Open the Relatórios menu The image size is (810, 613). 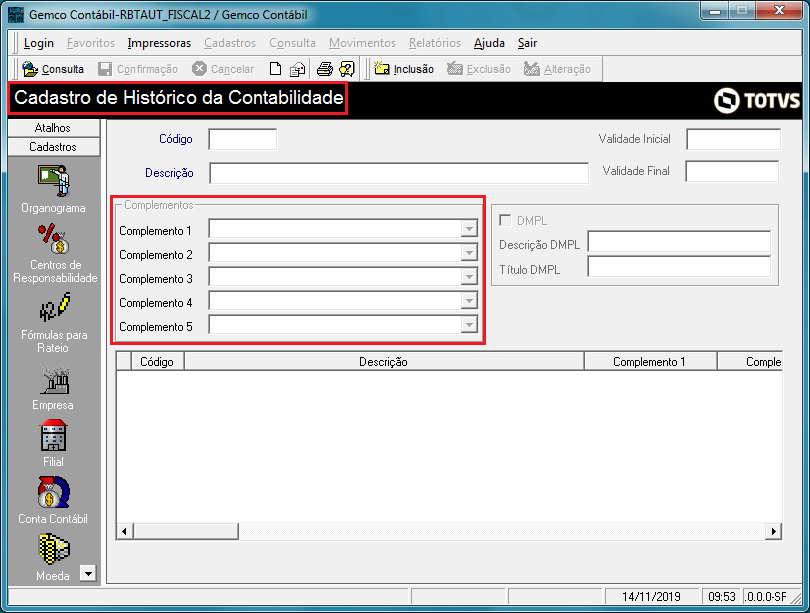point(435,43)
